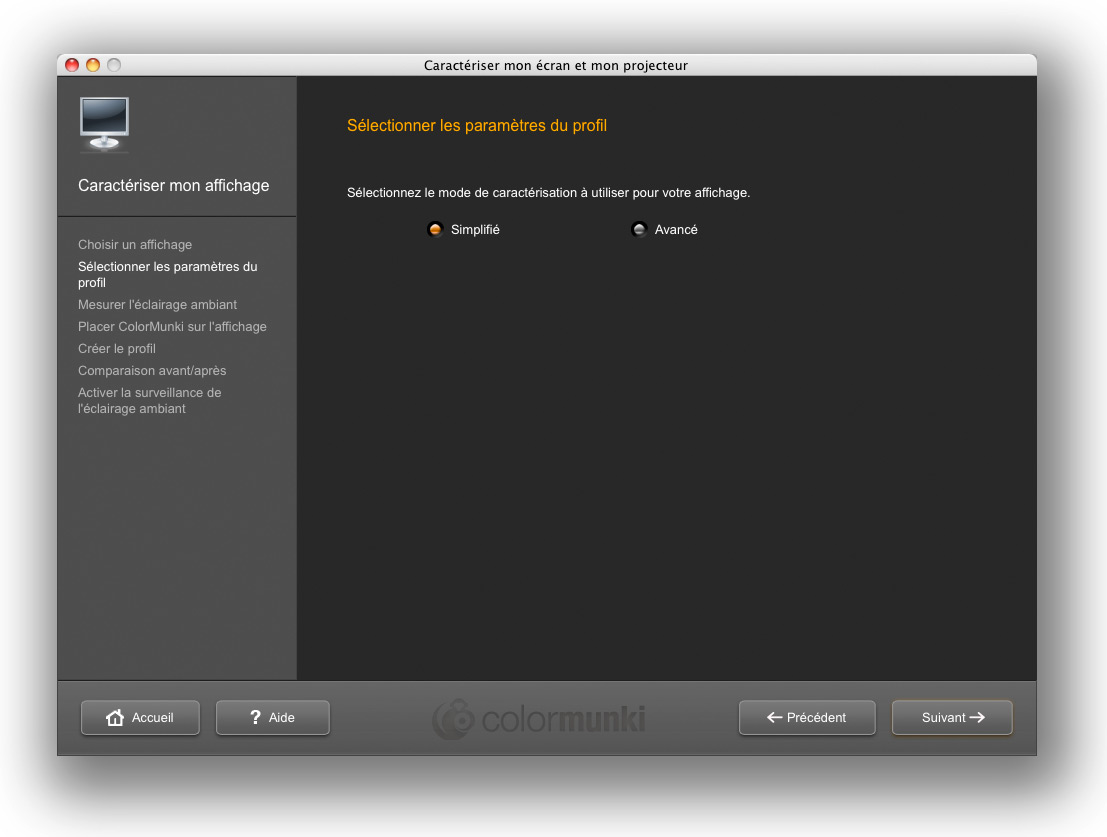This screenshot has height=837, width=1107.
Task: Jump to Créer le profil step
Action: click(116, 348)
